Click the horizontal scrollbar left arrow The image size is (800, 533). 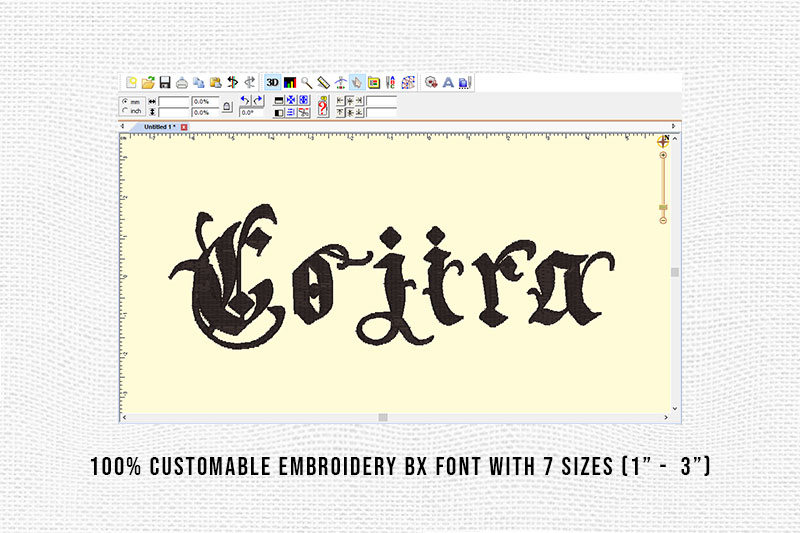124,417
